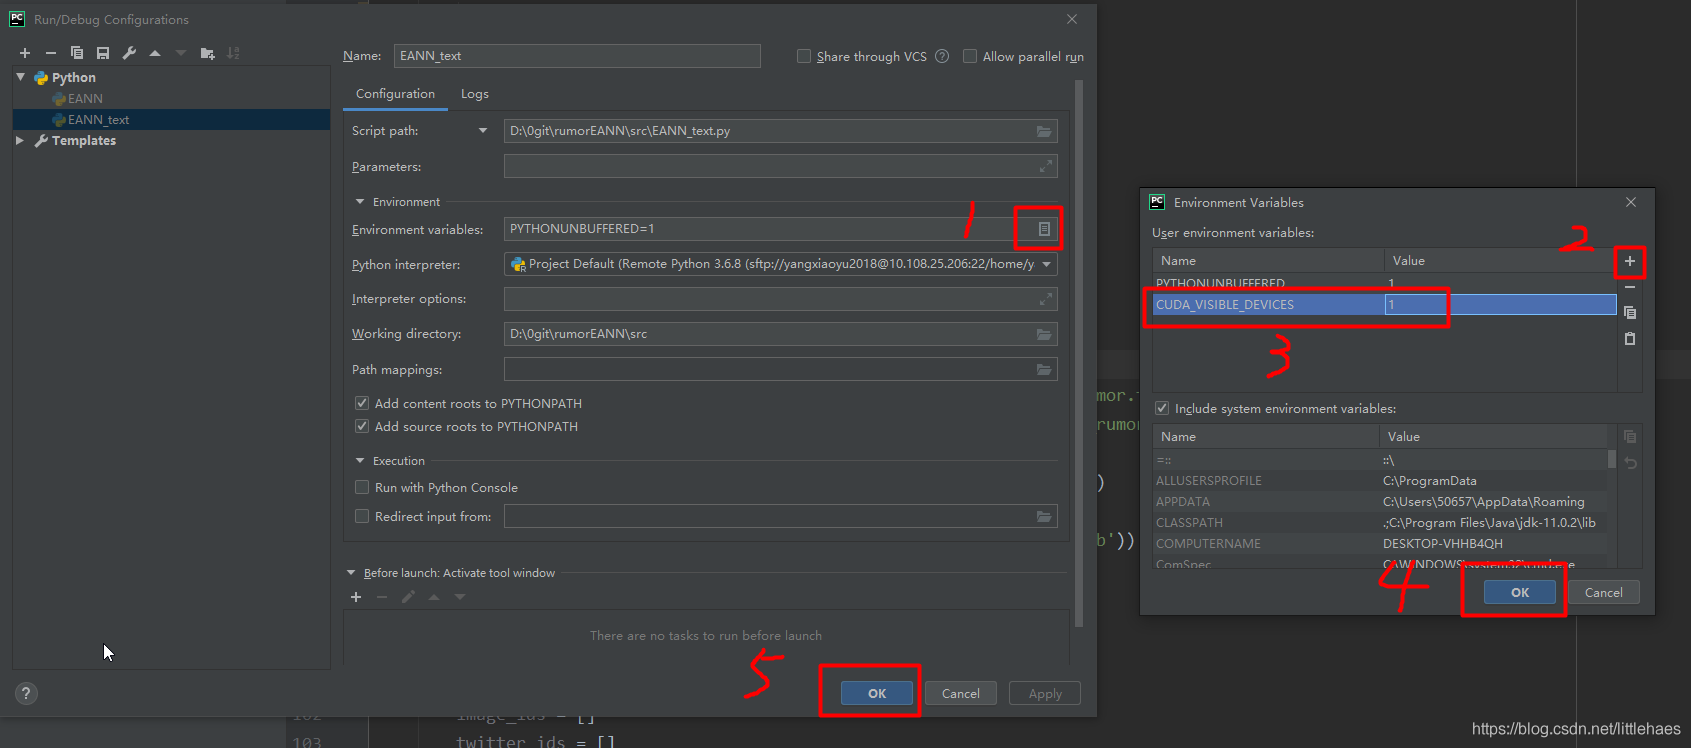Screen dimensions: 1691x748
Task: Browse path mappings folder icon
Action: tap(1044, 370)
